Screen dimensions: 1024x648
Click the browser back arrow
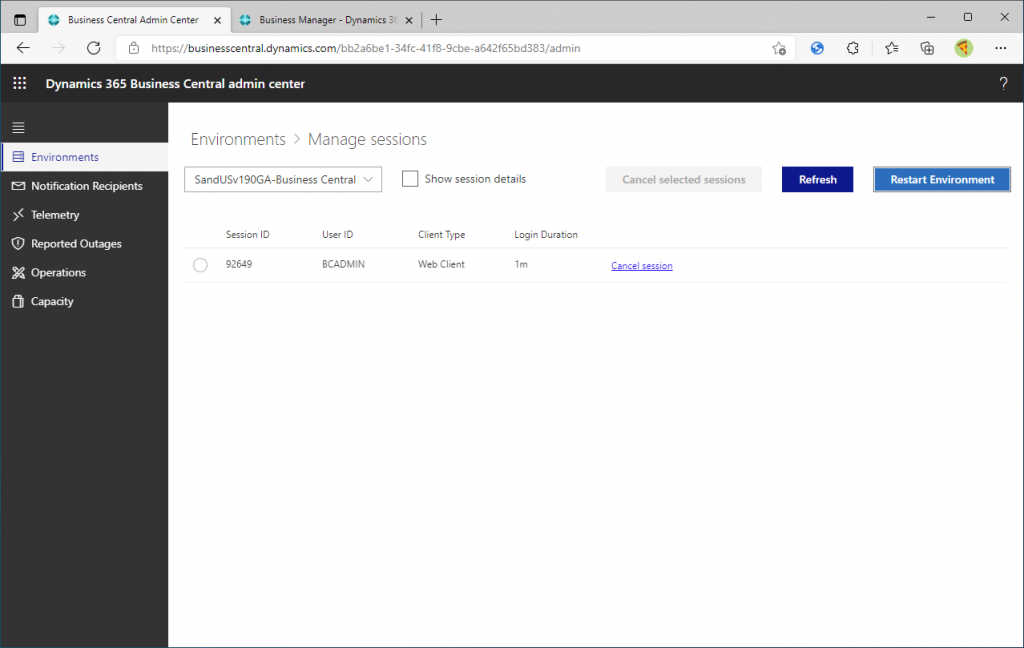pos(23,48)
